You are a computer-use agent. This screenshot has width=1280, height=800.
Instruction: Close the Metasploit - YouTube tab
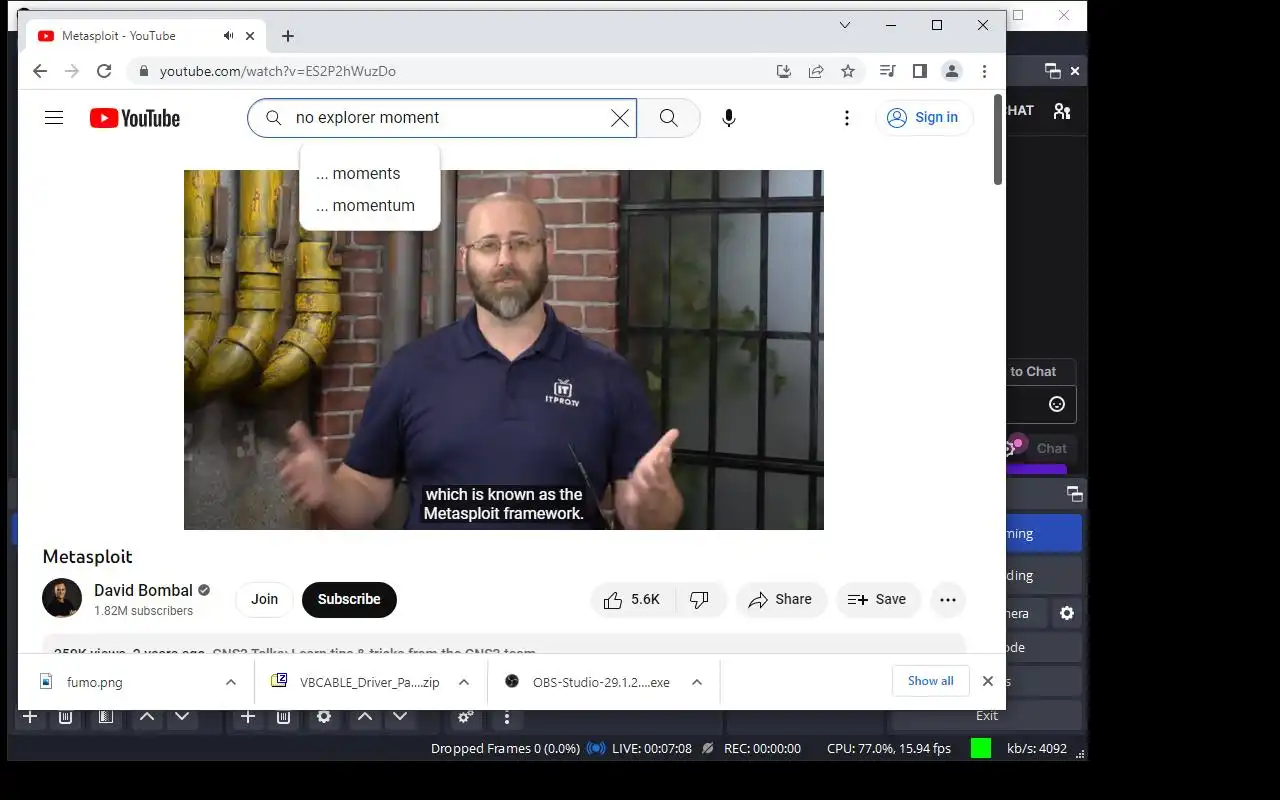click(250, 36)
